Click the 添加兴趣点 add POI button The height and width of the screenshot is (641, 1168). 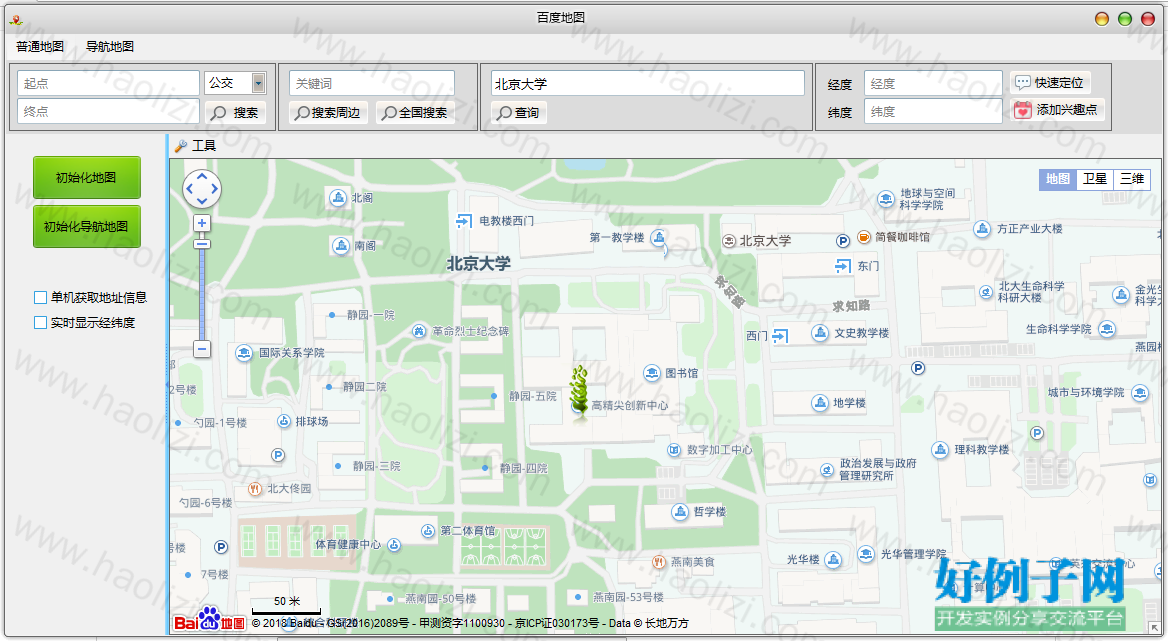click(1057, 109)
